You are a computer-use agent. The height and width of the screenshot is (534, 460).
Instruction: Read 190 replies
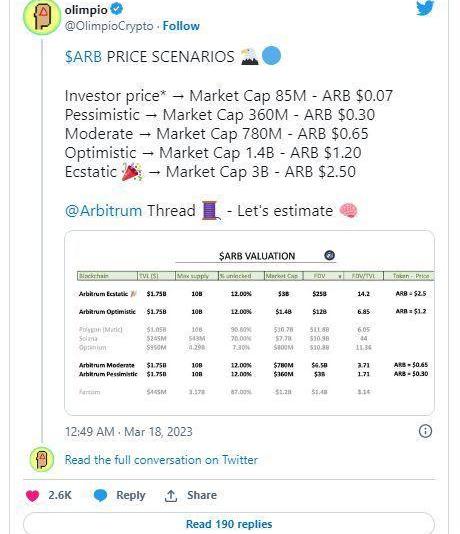tap(229, 524)
